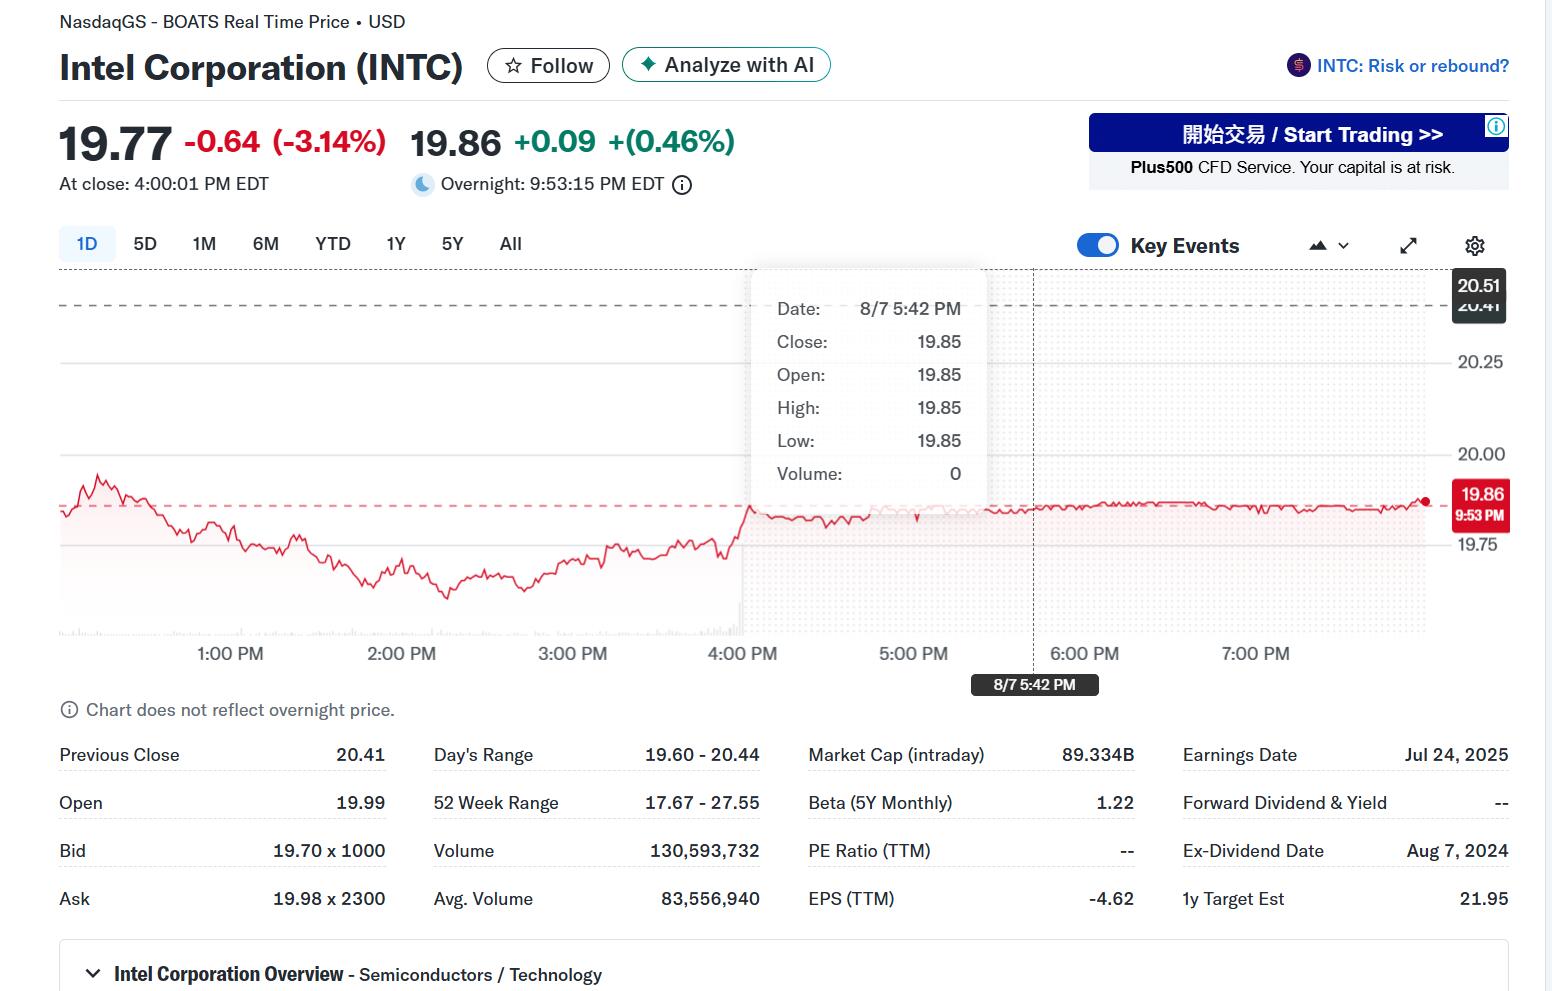Click the Plus500 CFD Service ad text
The width and height of the screenshot is (1552, 991).
[x=1292, y=167]
